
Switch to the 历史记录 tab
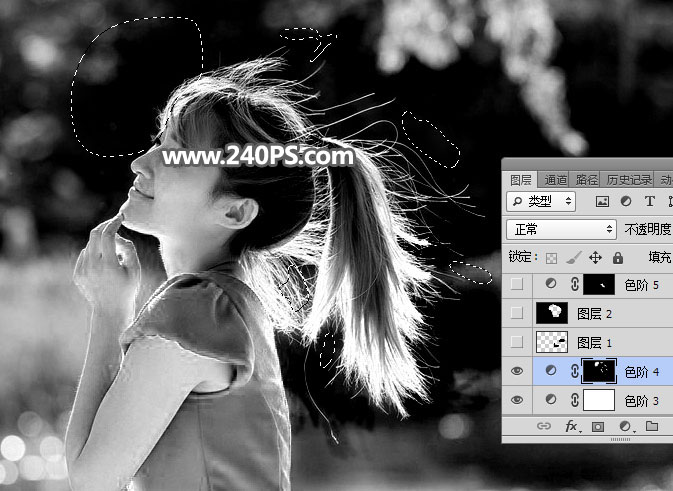coord(628,180)
